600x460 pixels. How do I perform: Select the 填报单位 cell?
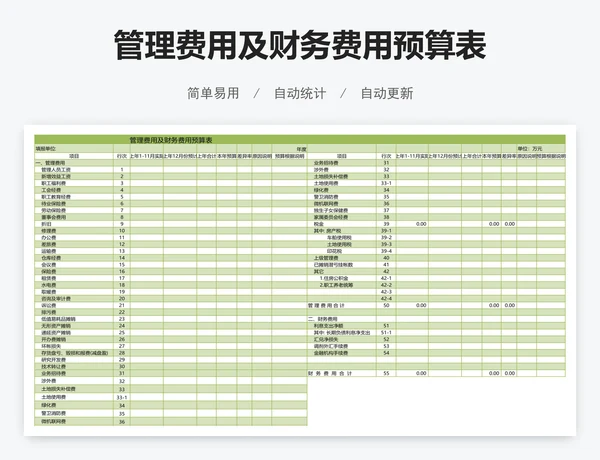[x=74, y=148]
